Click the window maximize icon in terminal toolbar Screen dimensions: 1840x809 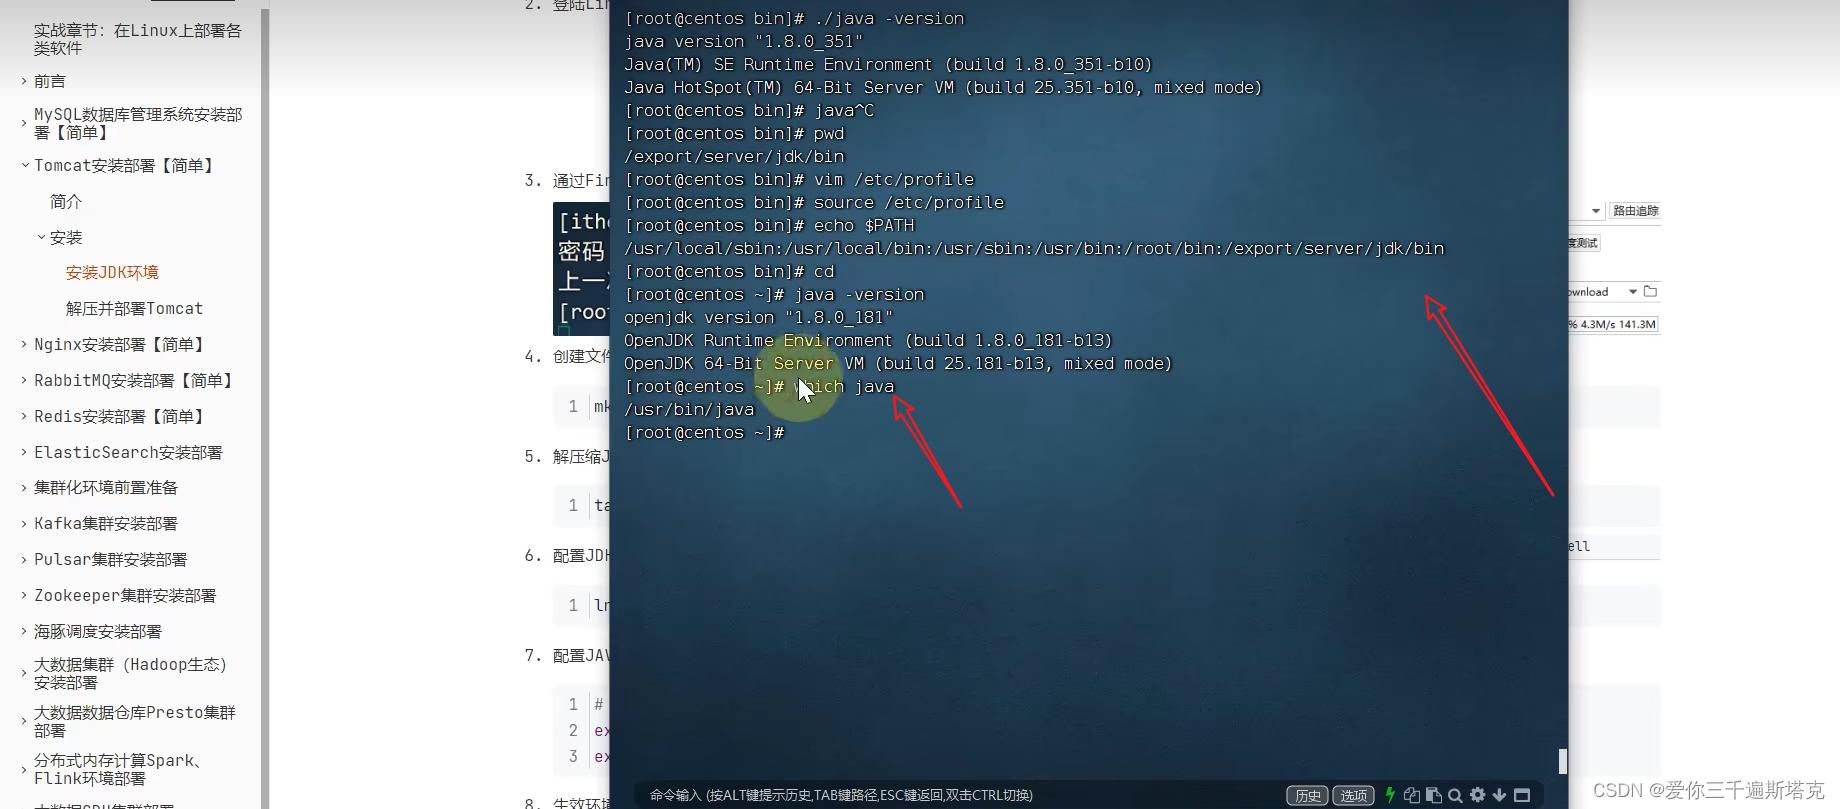tap(1522, 795)
